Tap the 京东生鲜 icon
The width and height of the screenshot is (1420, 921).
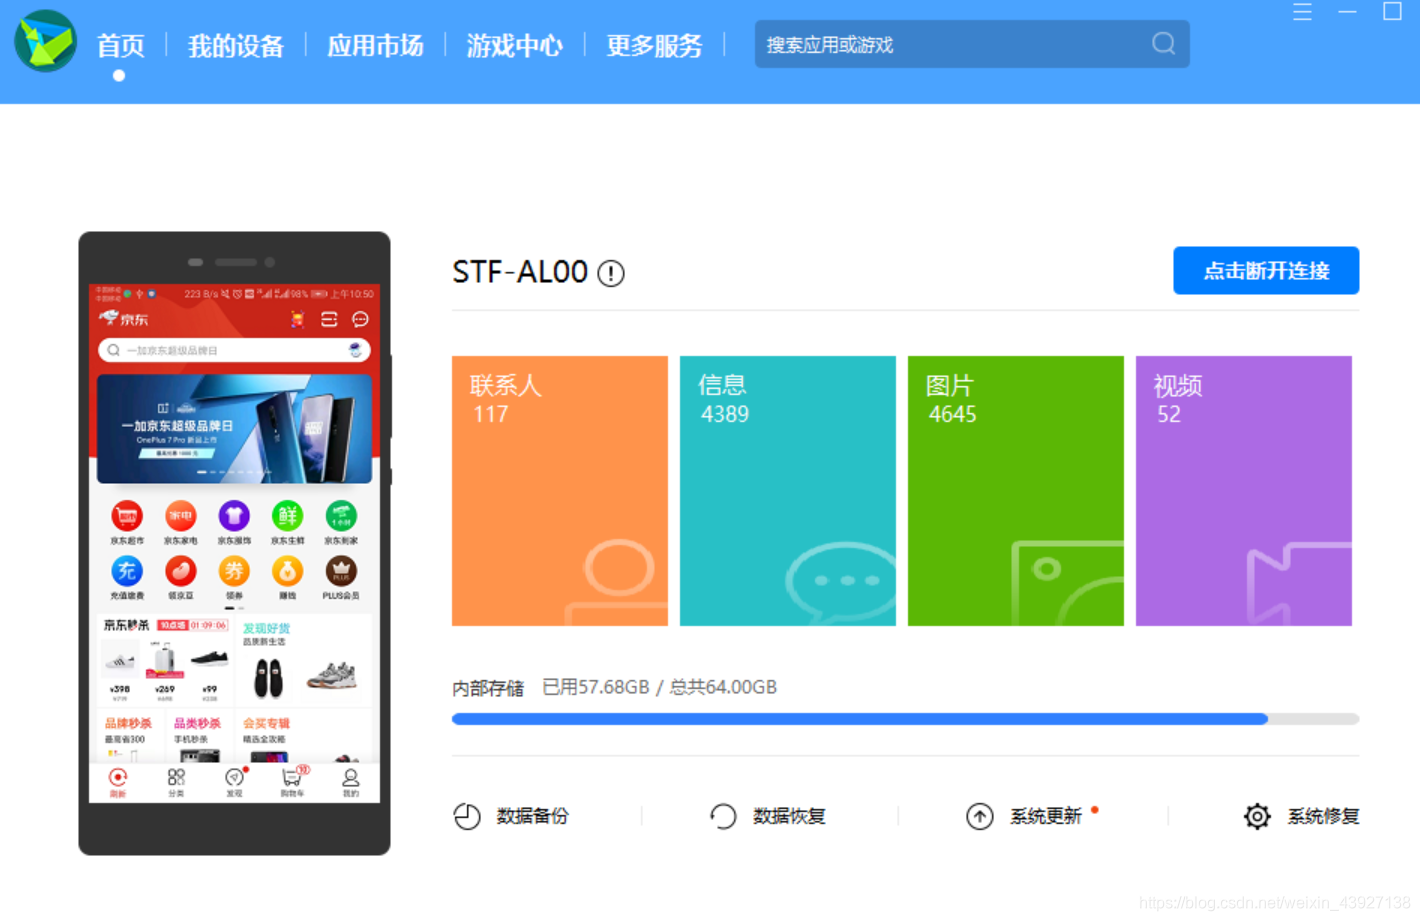pos(287,517)
